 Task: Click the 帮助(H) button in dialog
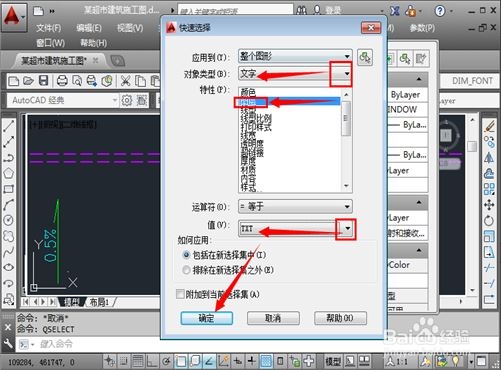coord(340,318)
